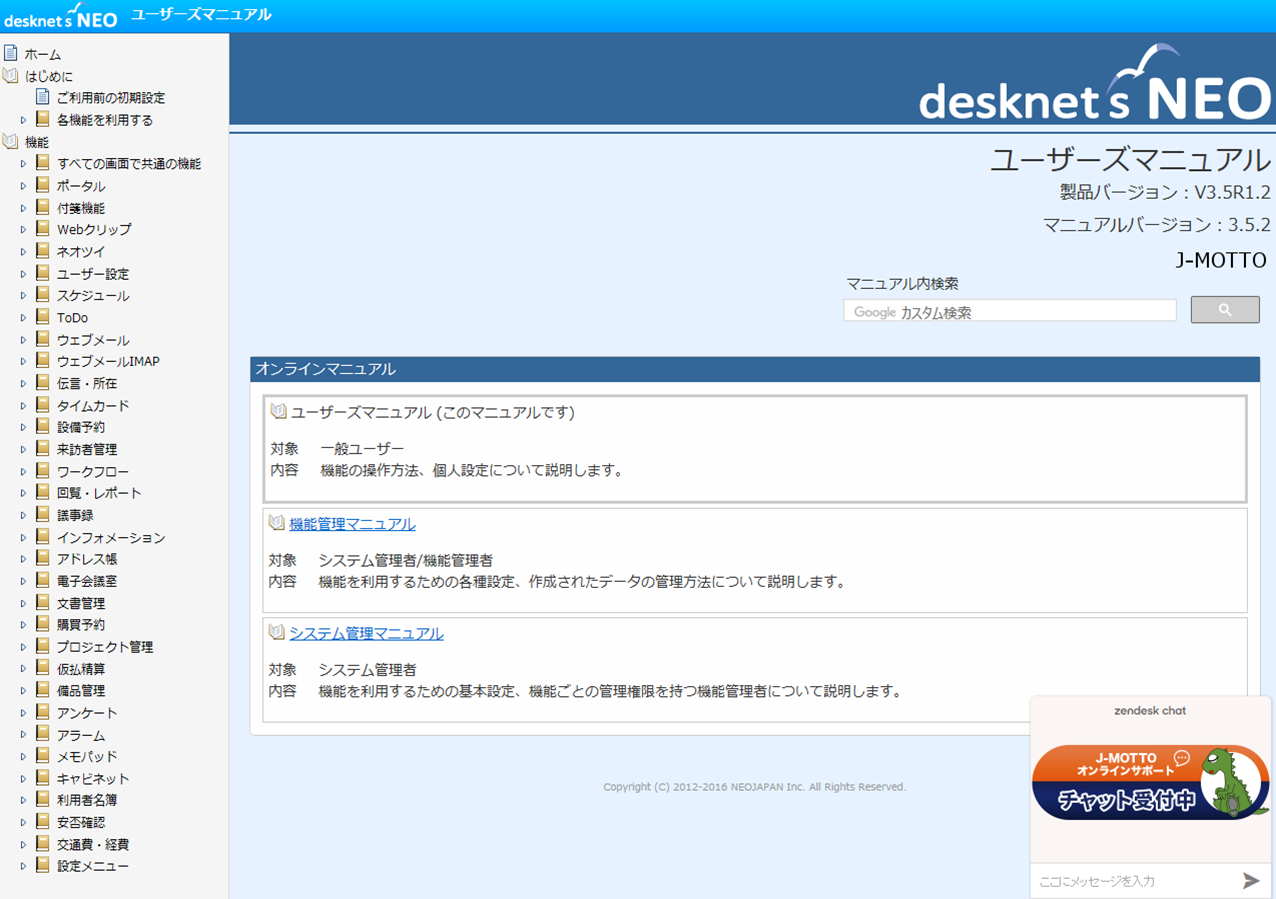The width and height of the screenshot is (1276, 899).
Task: Click the page icon beside ご利用前の初期設定
Action: pyautogui.click(x=42, y=97)
